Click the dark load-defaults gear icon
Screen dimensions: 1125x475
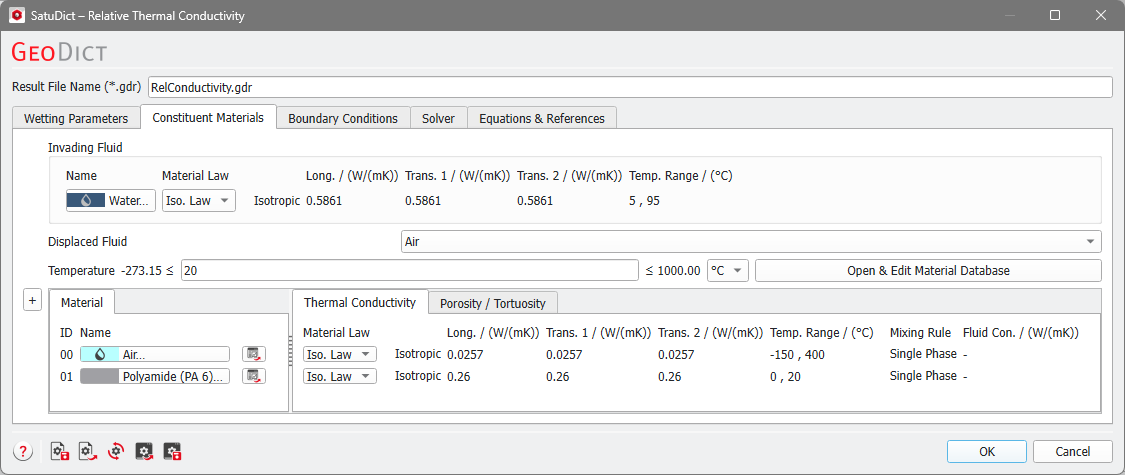click(144, 451)
